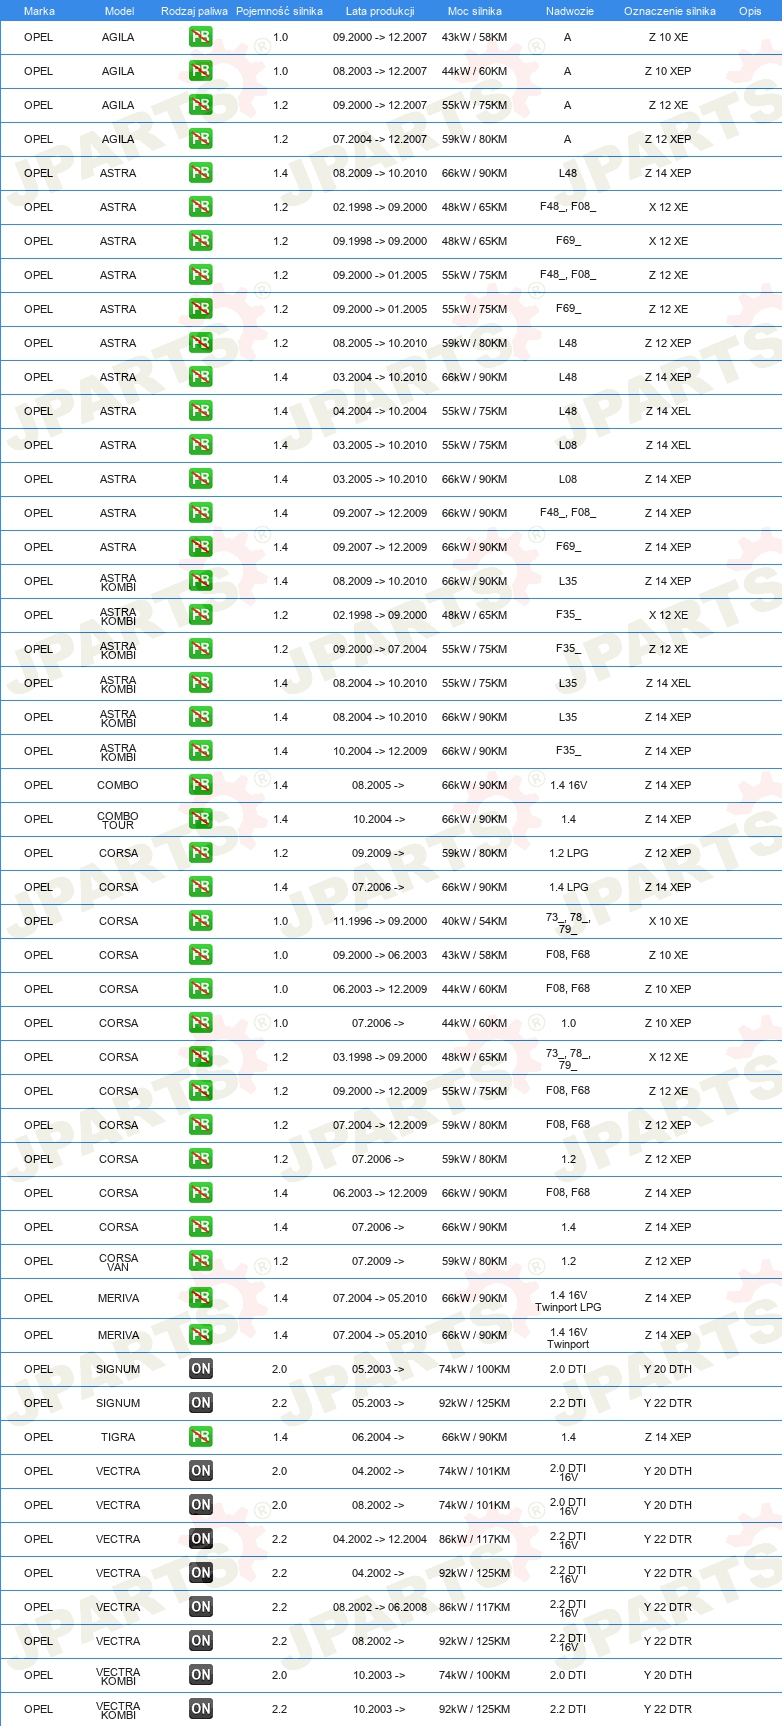Click 'Y 20 DTH' in the SIGNUM row
Screen dimensions: 782x1726
coord(668,1369)
